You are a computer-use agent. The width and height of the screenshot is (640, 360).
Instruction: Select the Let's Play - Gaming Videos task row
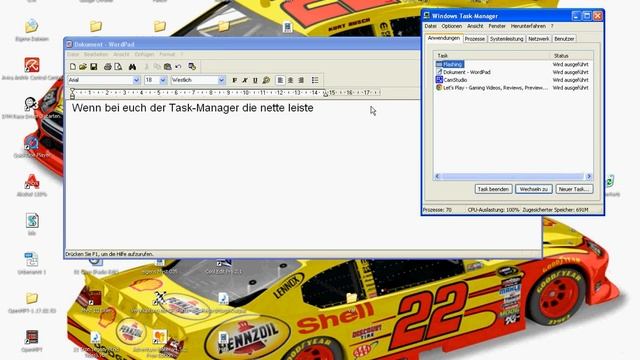point(513,88)
